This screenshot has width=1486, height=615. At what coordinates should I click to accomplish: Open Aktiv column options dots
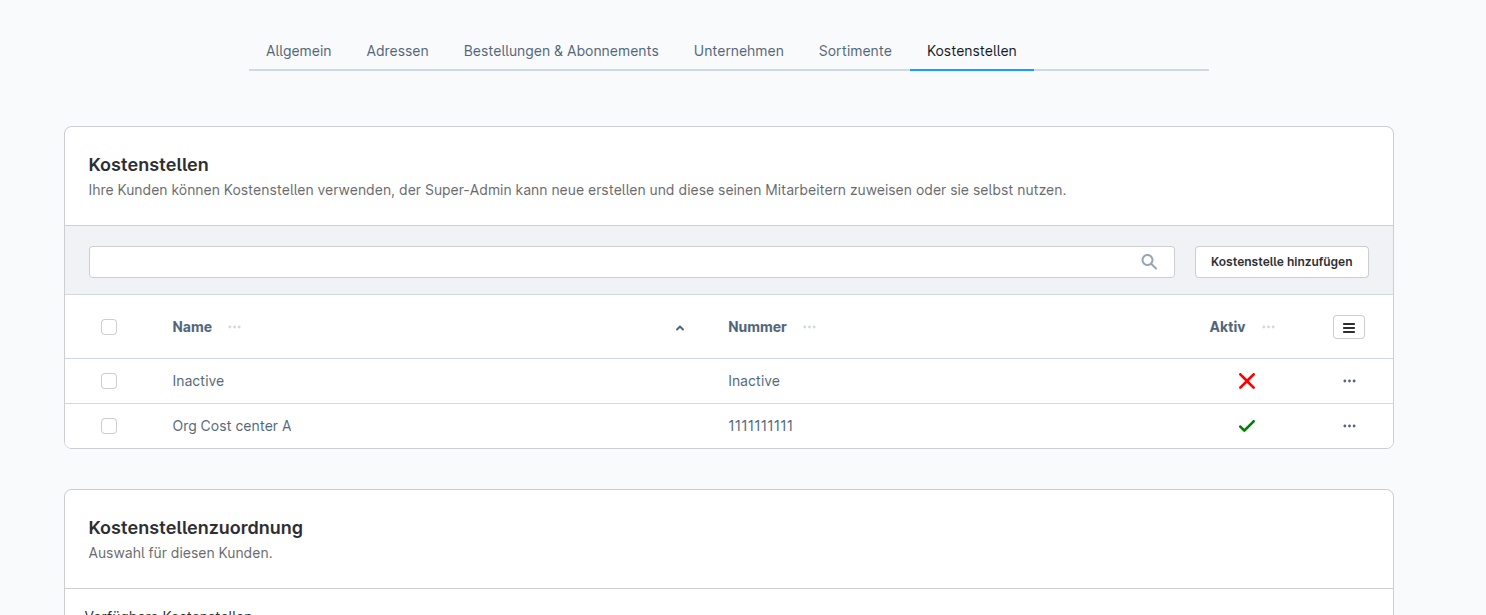coord(1268,327)
